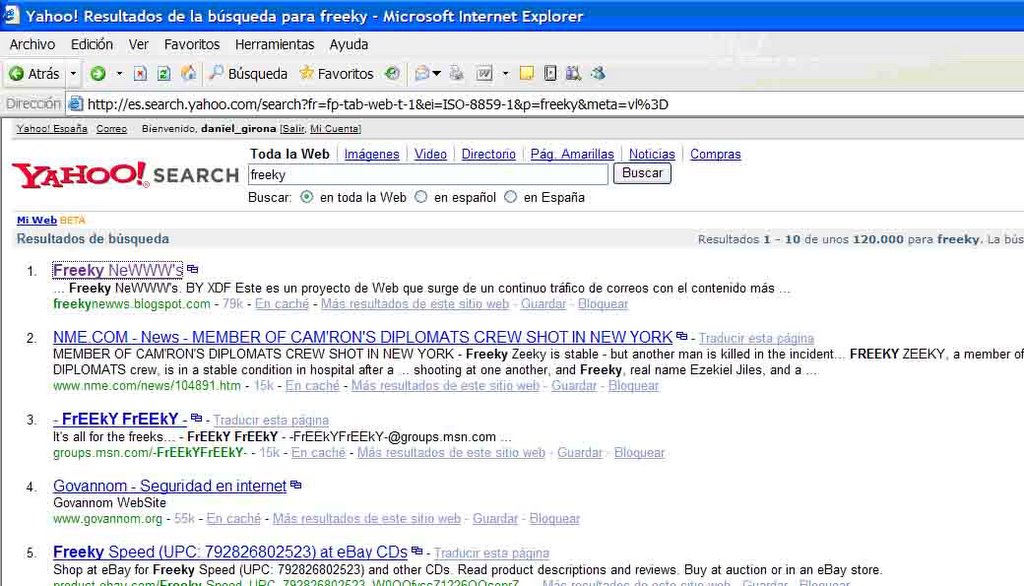The height and width of the screenshot is (586, 1024).
Task: Open the Freeky Speed eBay CDs link
Action: [231, 552]
